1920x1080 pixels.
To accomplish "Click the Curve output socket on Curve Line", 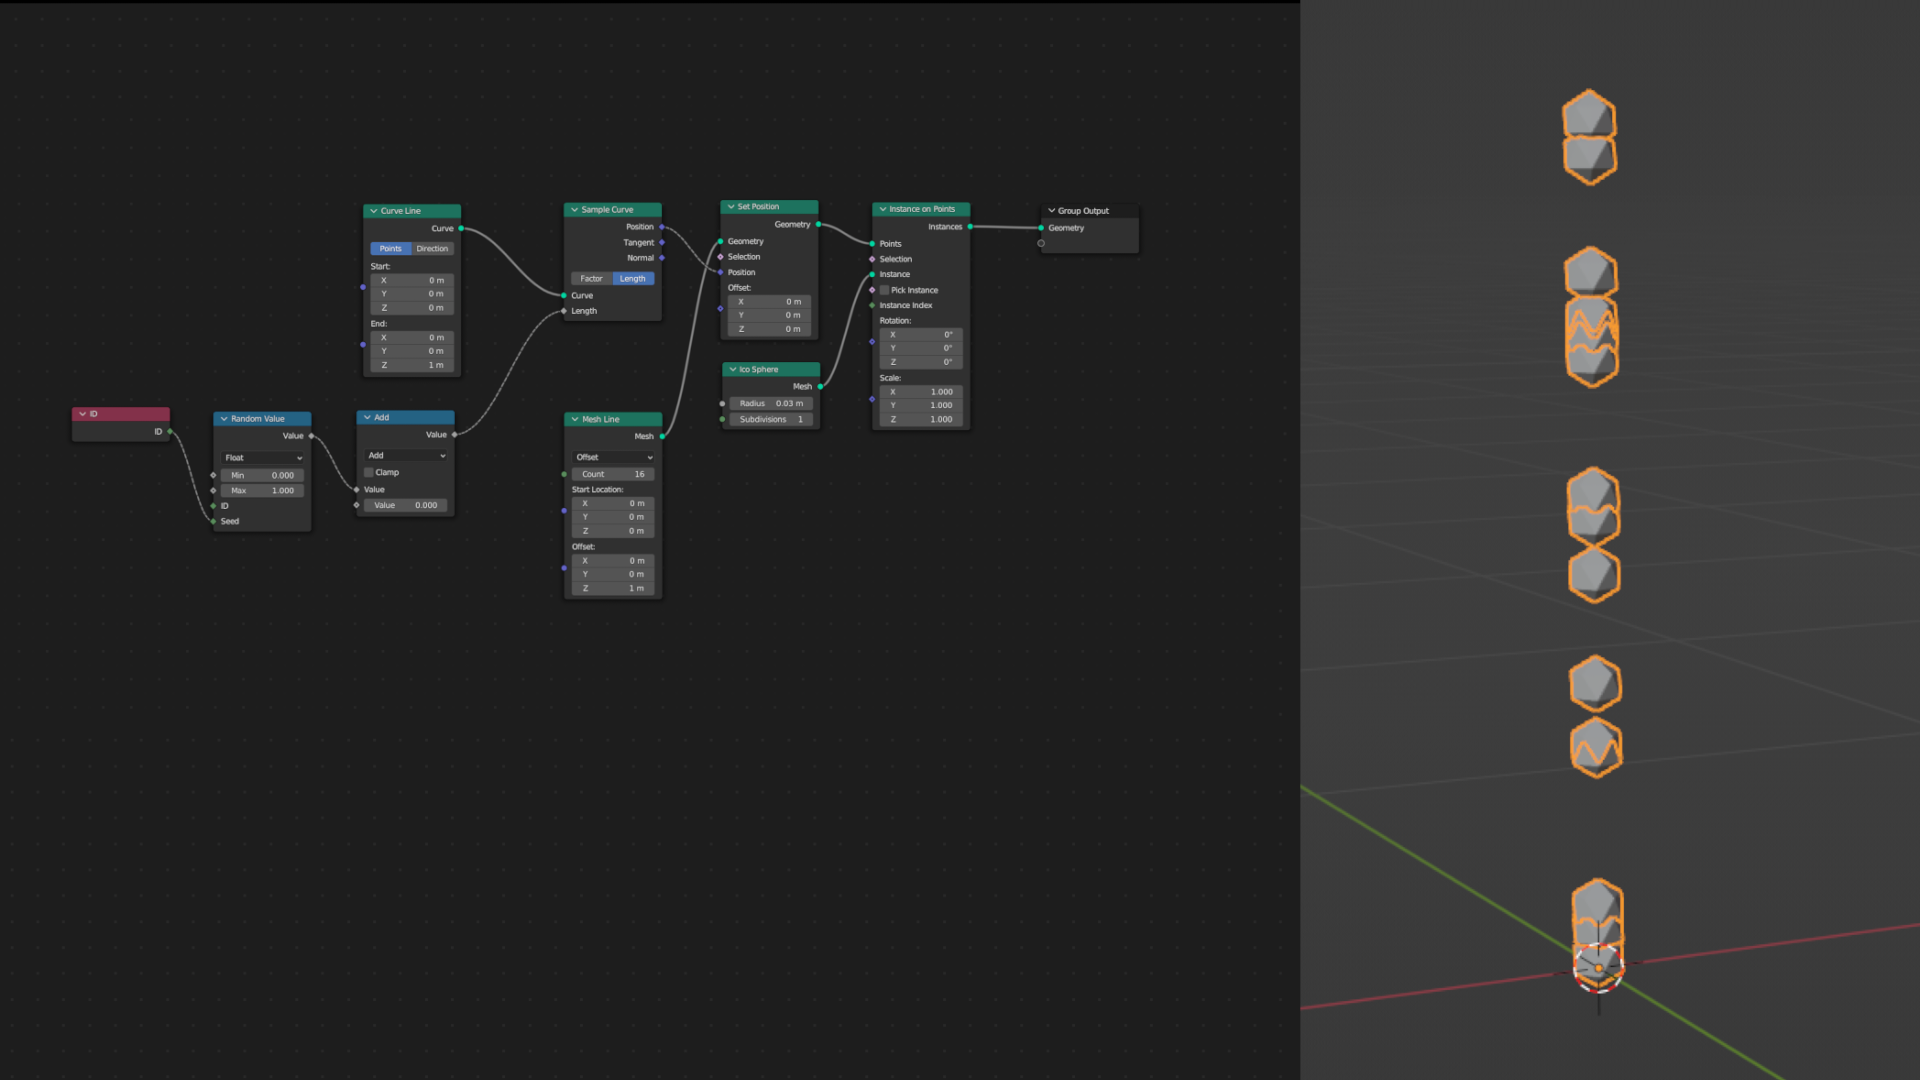I will [x=461, y=228].
